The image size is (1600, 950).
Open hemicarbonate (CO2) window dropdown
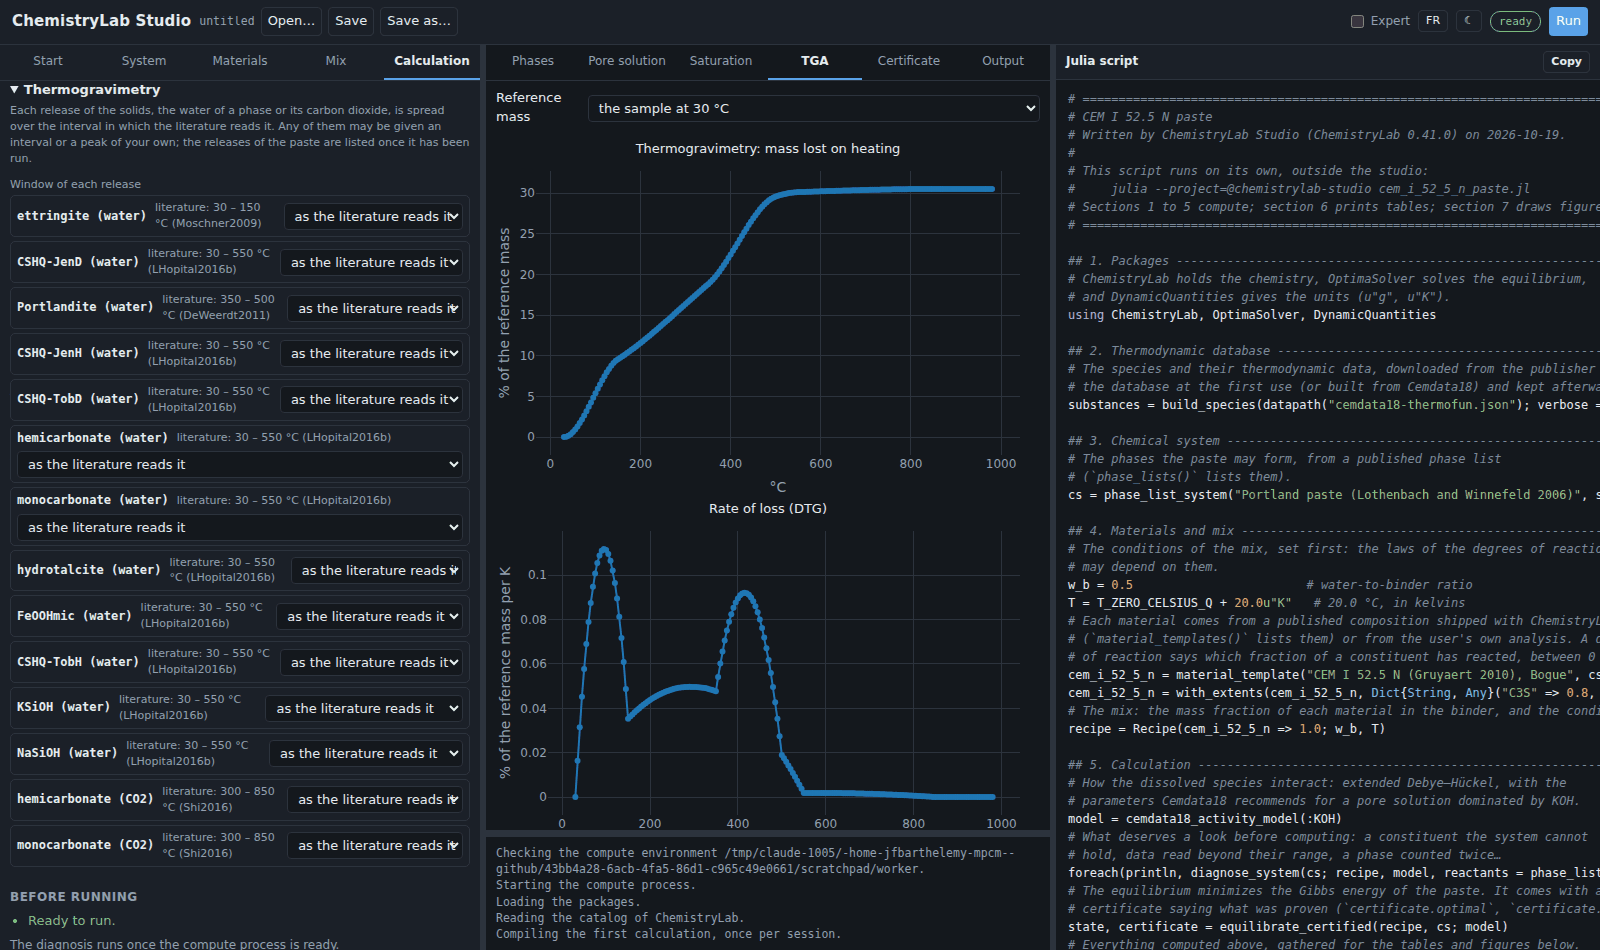click(x=375, y=799)
